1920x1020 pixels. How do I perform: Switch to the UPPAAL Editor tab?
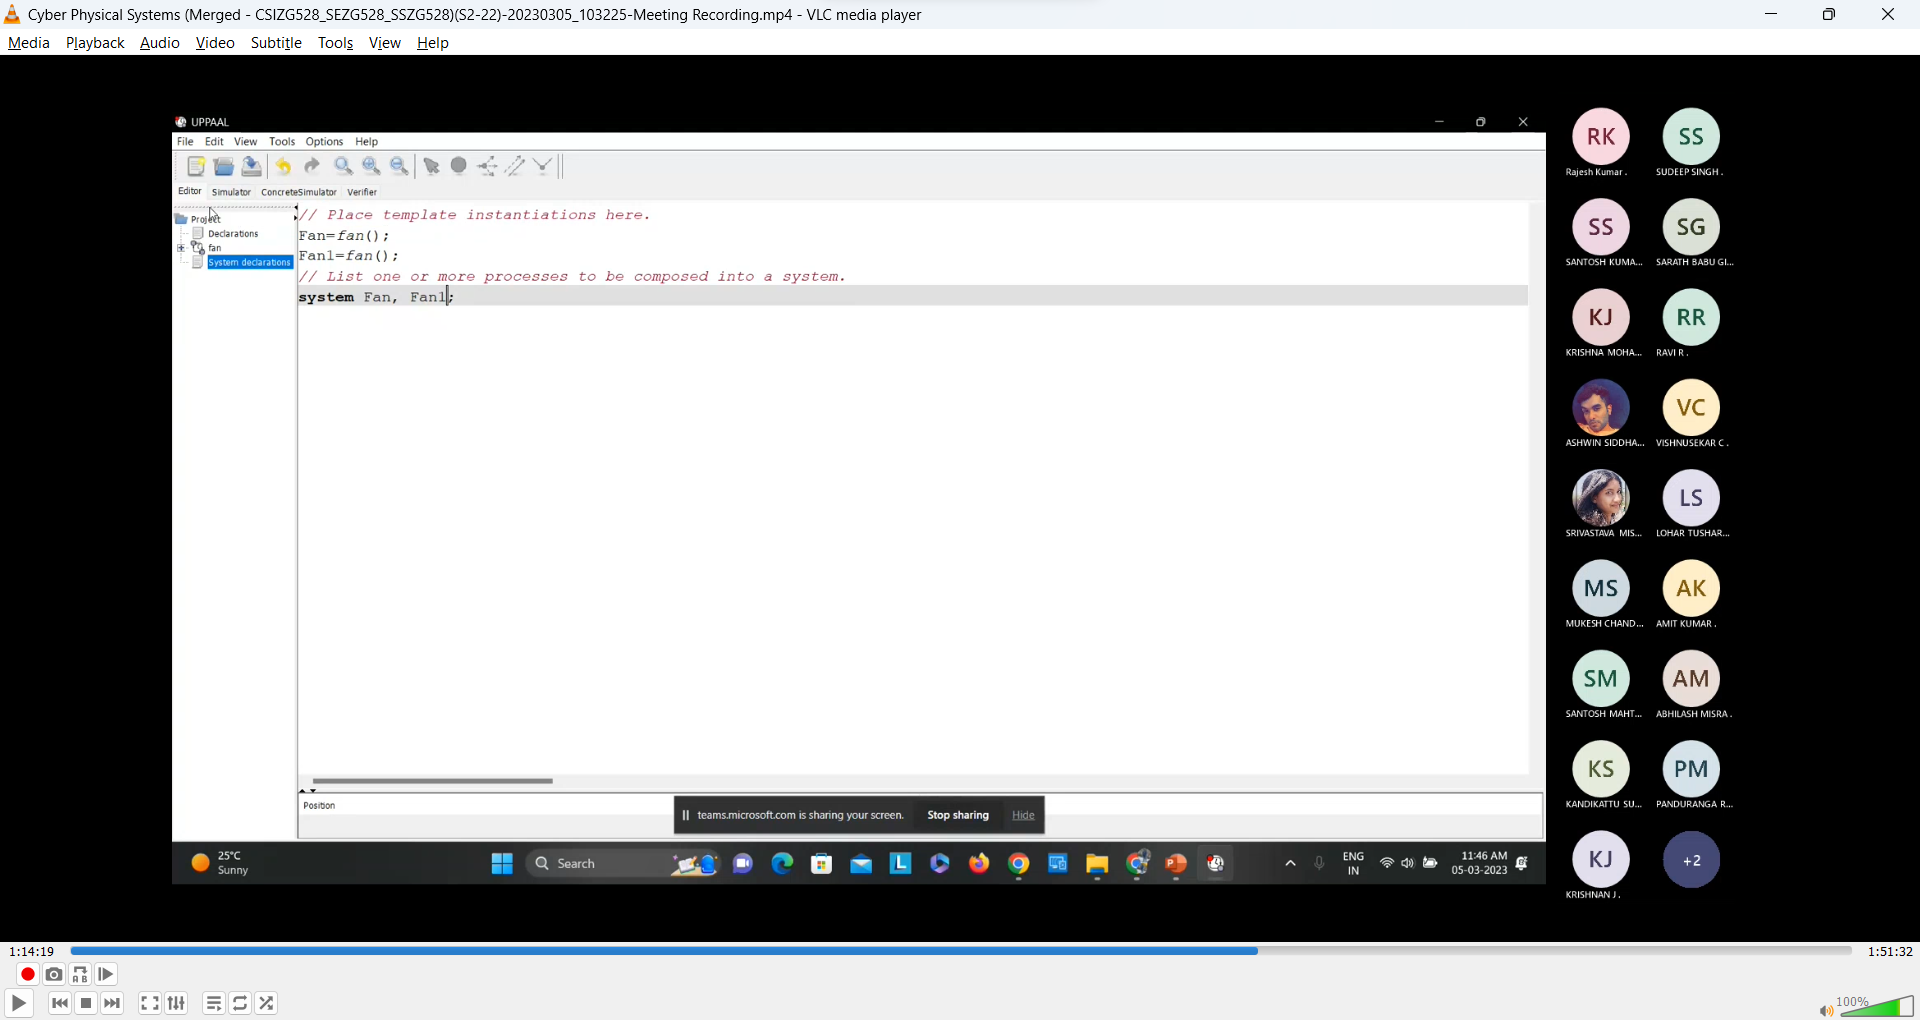[190, 191]
